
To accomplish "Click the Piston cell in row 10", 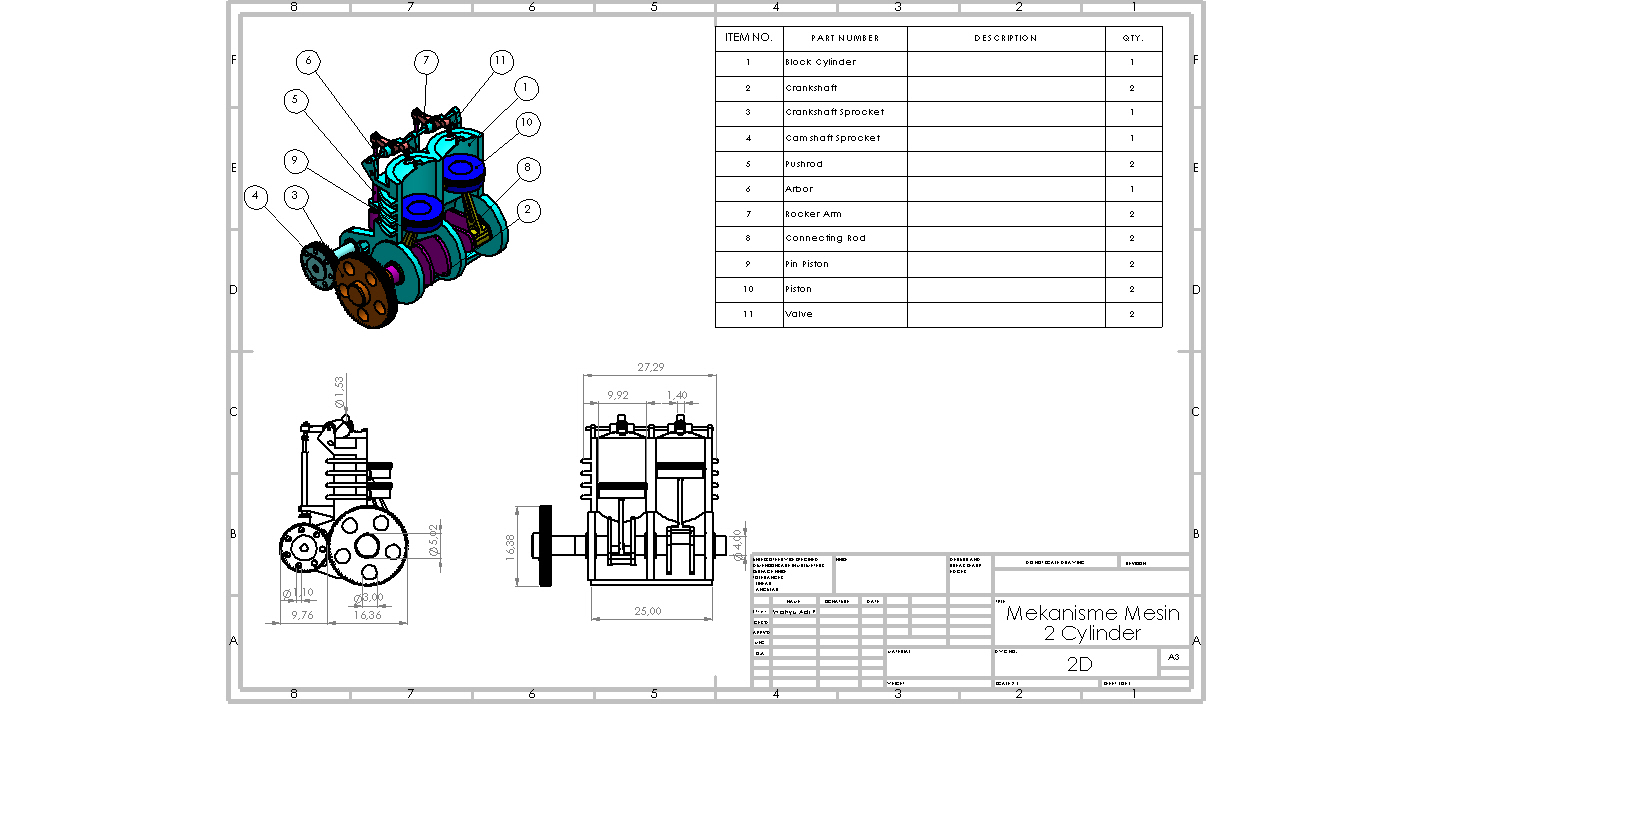I will click(845, 289).
